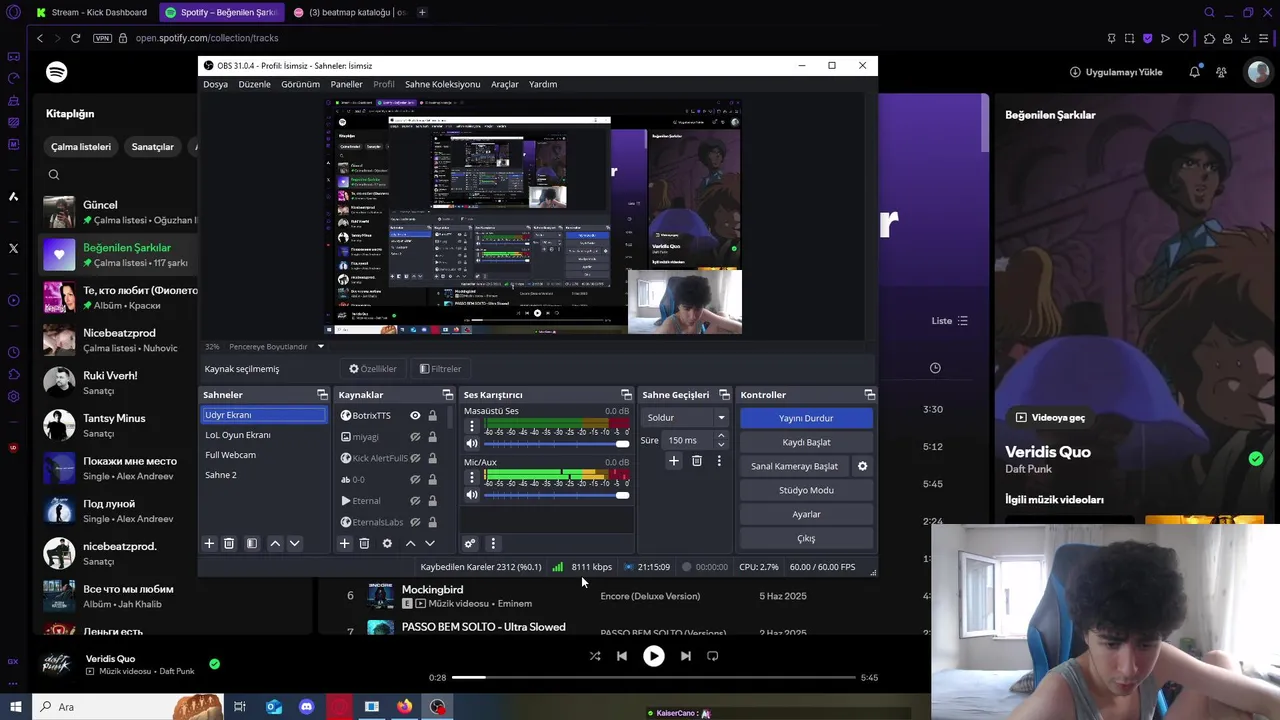Open source properties gear in Kaynaklar toolbar
1280x720 pixels.
click(x=387, y=543)
